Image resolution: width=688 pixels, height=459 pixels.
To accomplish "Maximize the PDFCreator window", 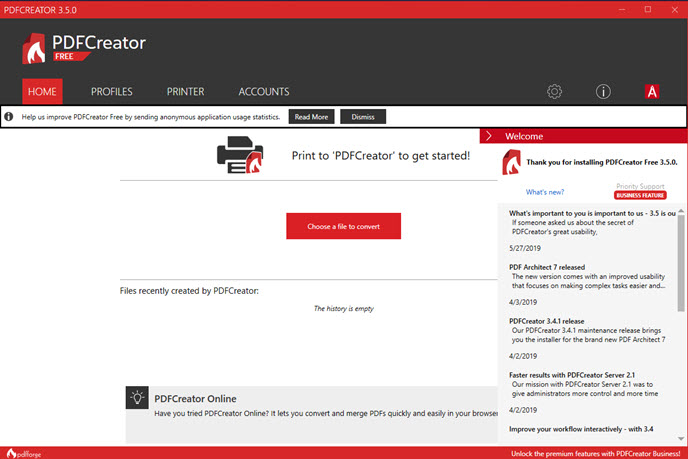I will (648, 9).
